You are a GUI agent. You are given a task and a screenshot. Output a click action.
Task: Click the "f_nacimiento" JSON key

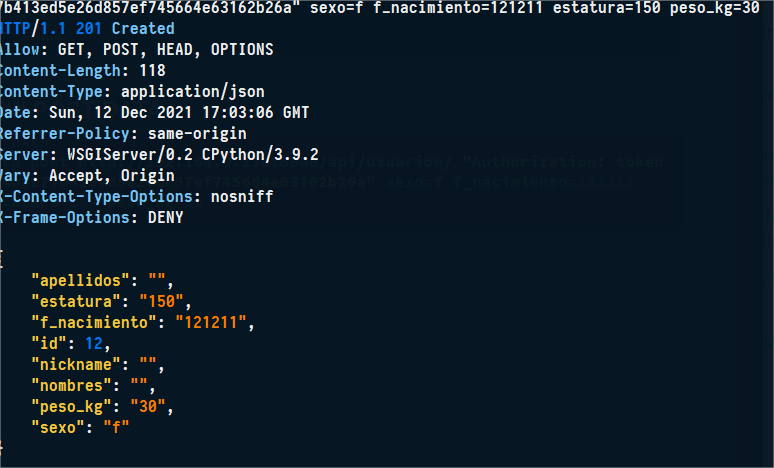[x=95, y=323]
